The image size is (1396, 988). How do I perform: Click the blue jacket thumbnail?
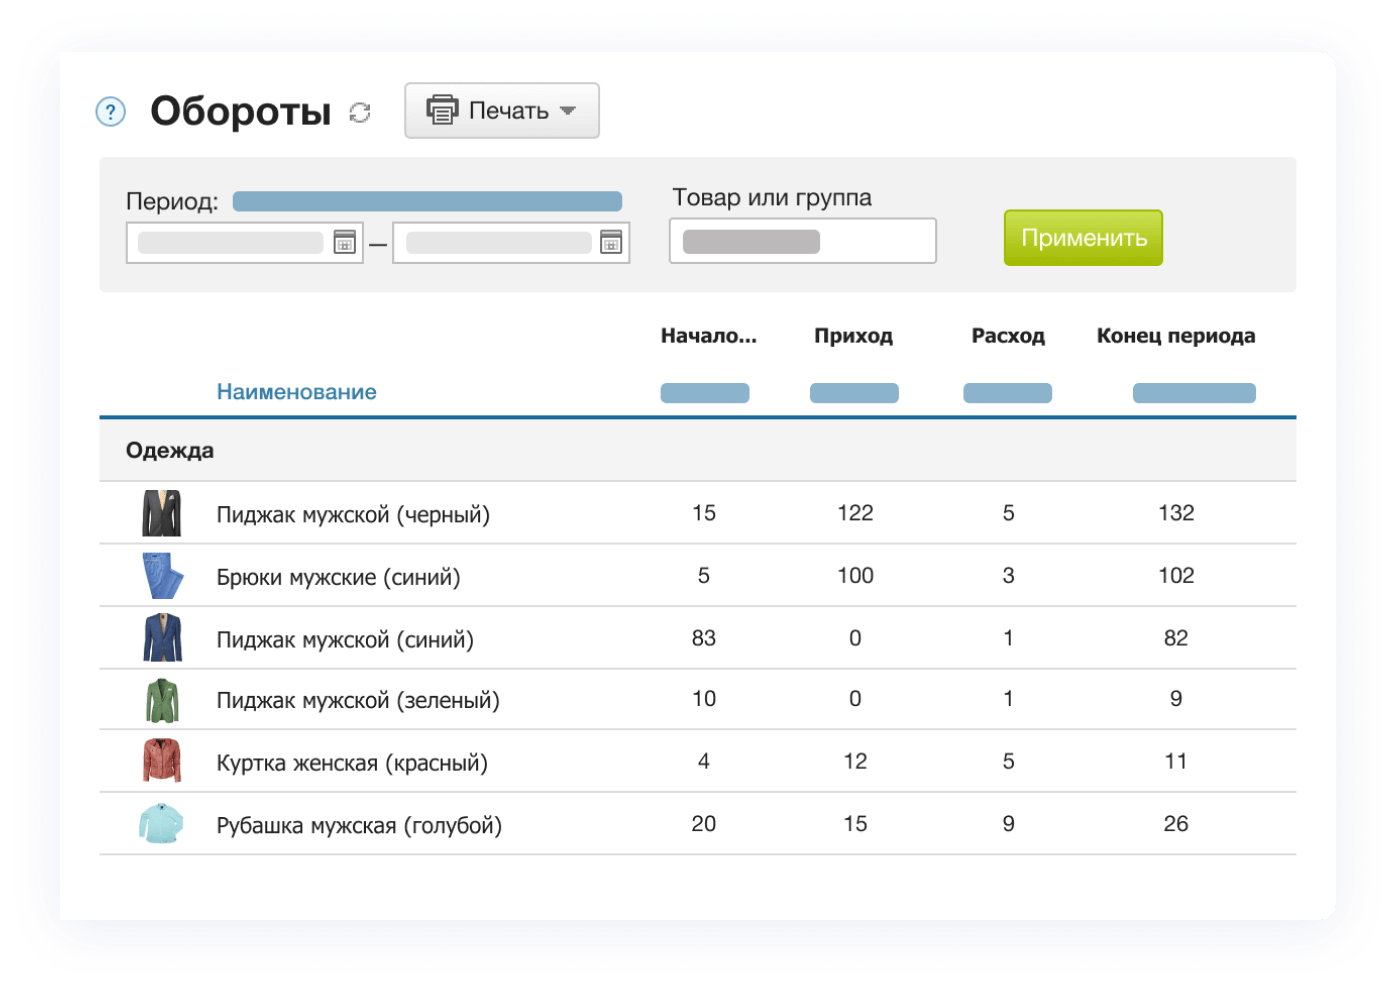(161, 638)
